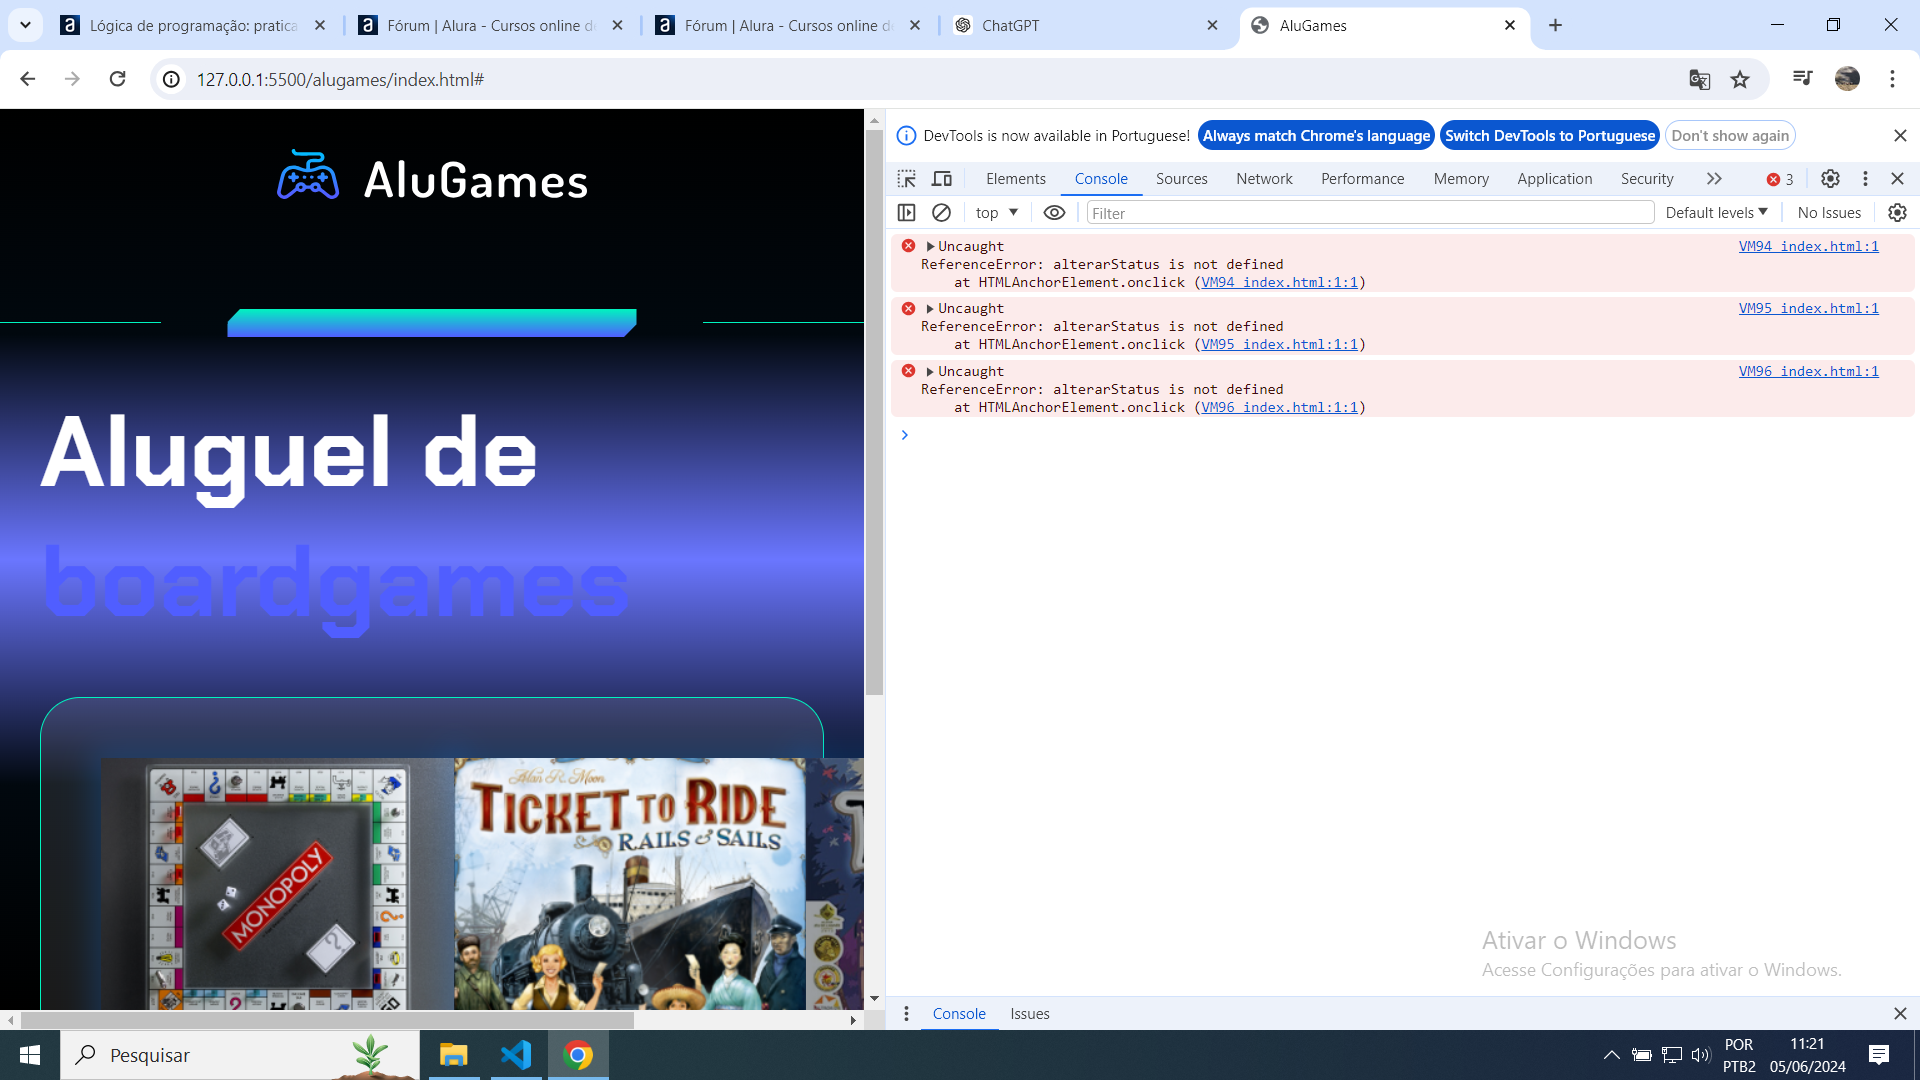The height and width of the screenshot is (1080, 1920).
Task: Create live expression eye icon
Action: (x=1054, y=213)
